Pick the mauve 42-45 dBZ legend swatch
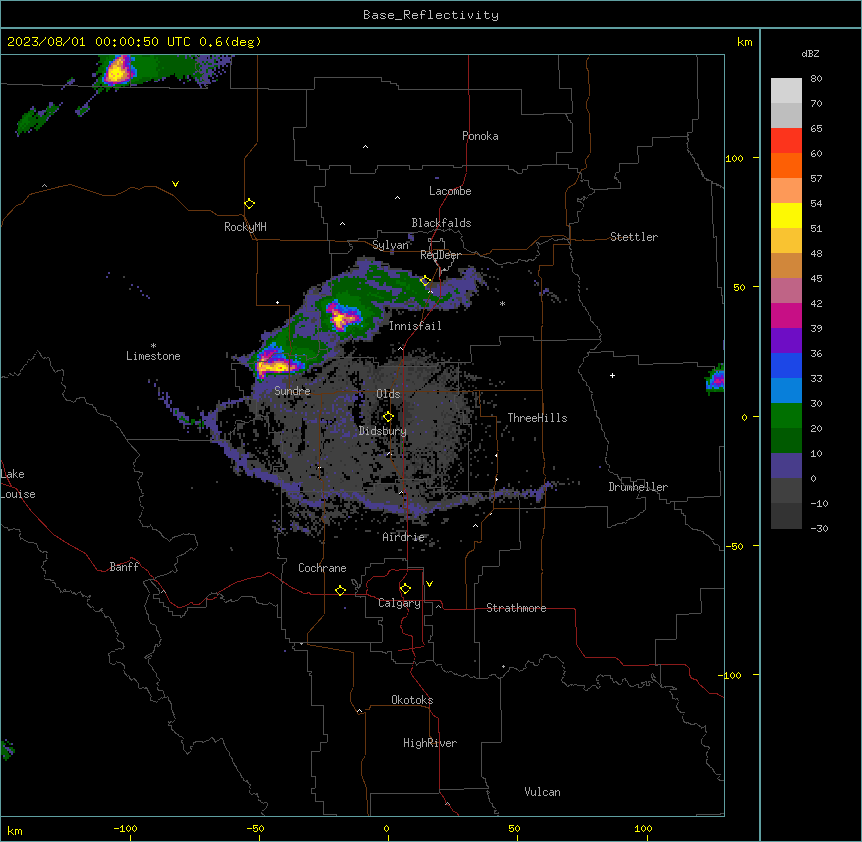The height and width of the screenshot is (842, 862). tap(786, 291)
